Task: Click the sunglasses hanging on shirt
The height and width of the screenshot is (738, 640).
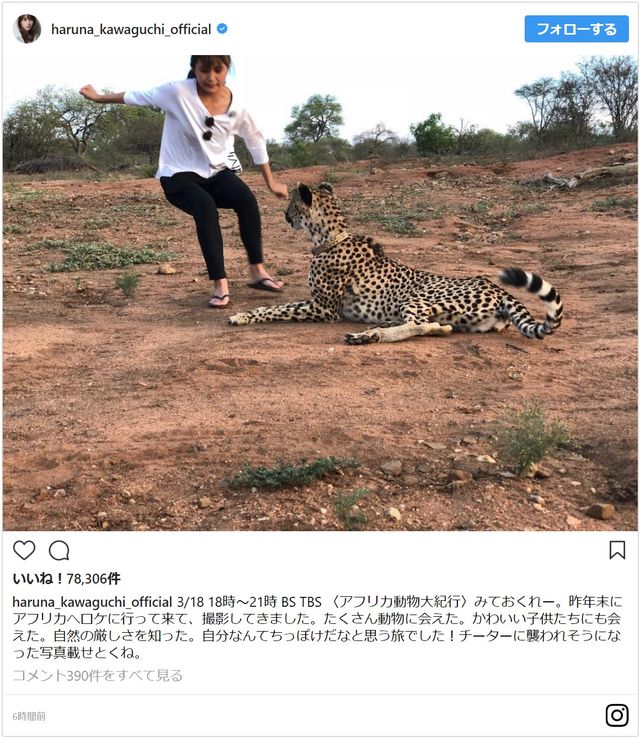Action: (x=208, y=128)
